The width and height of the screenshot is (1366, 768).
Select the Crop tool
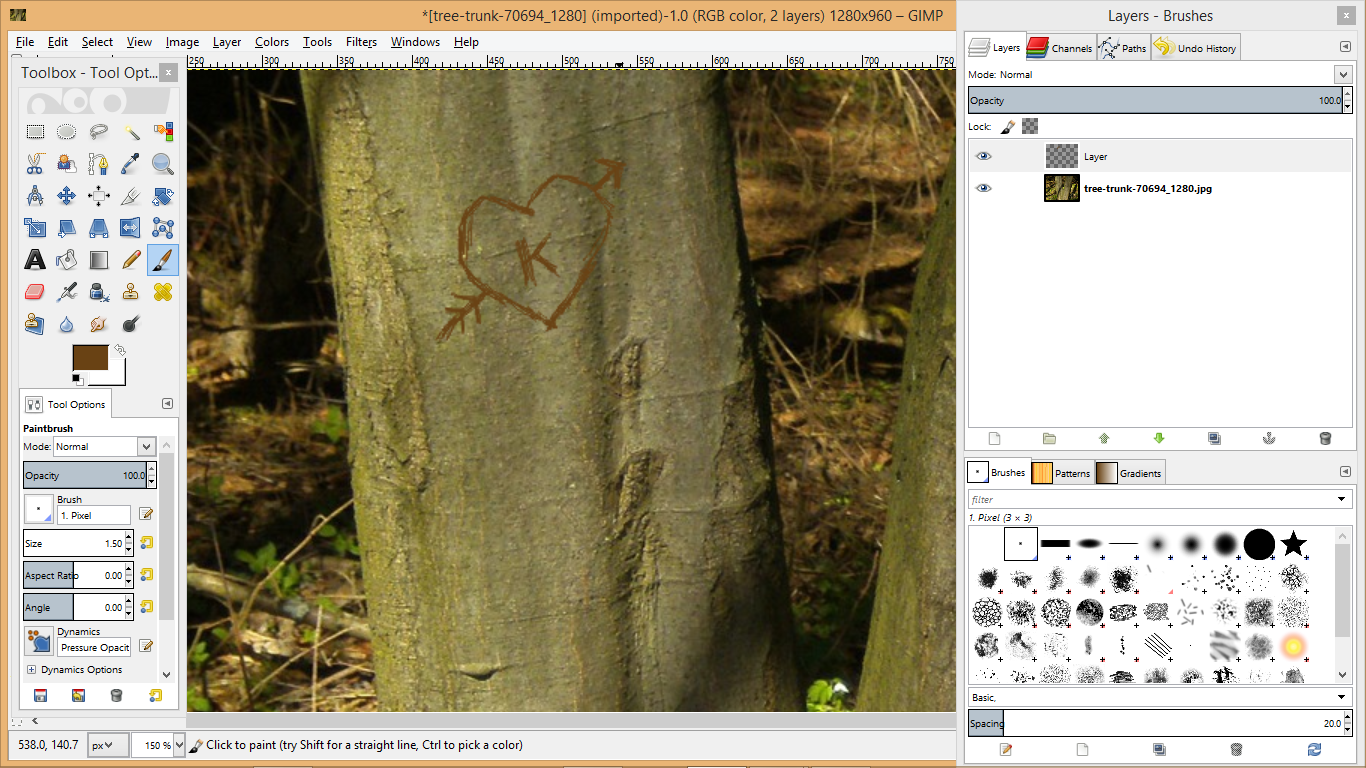point(131,195)
